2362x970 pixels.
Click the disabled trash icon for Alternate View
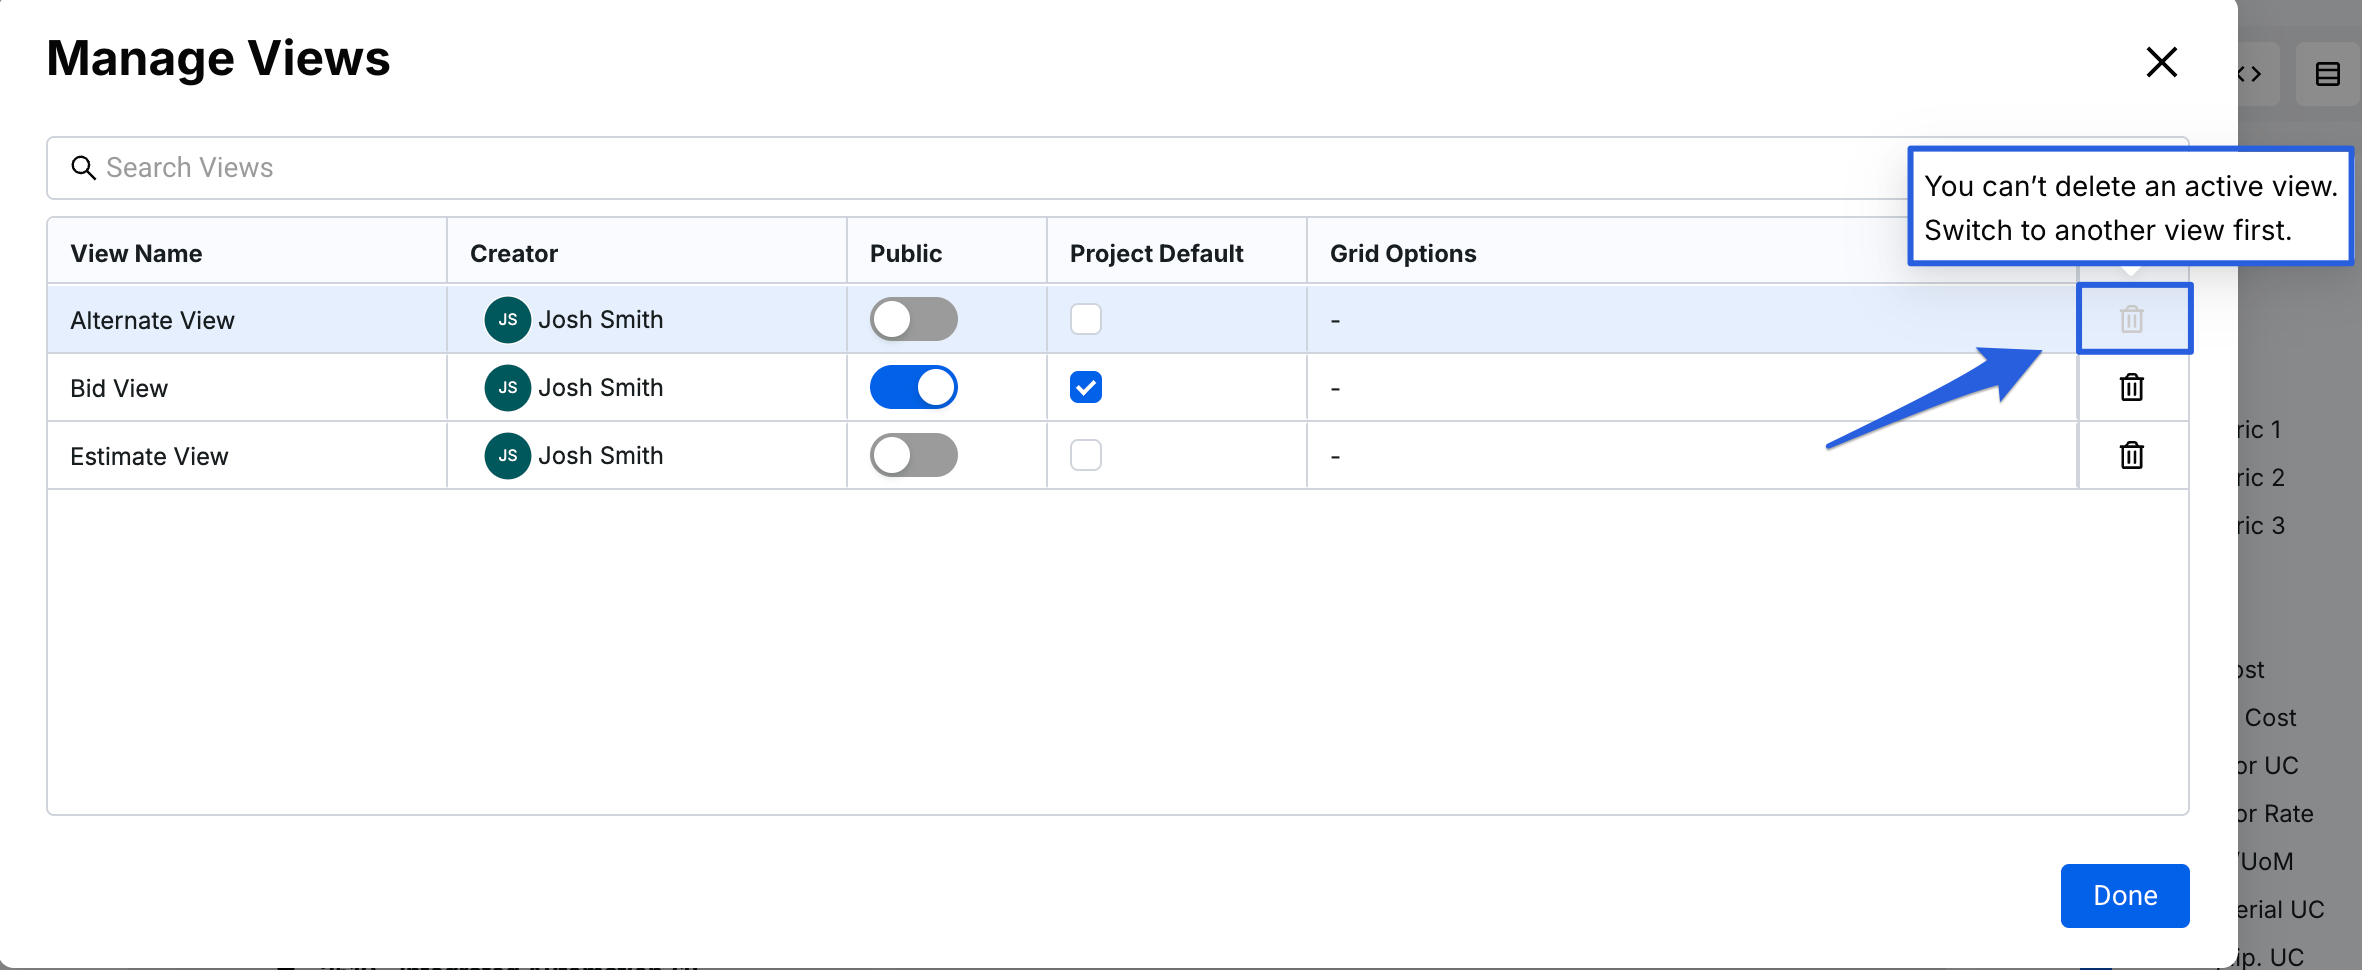click(x=2131, y=319)
